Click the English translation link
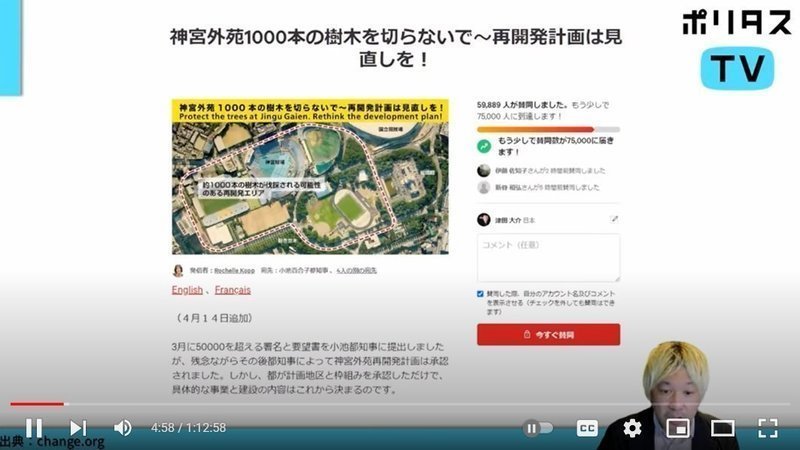Viewport: 800px width, 450px height. click(187, 290)
